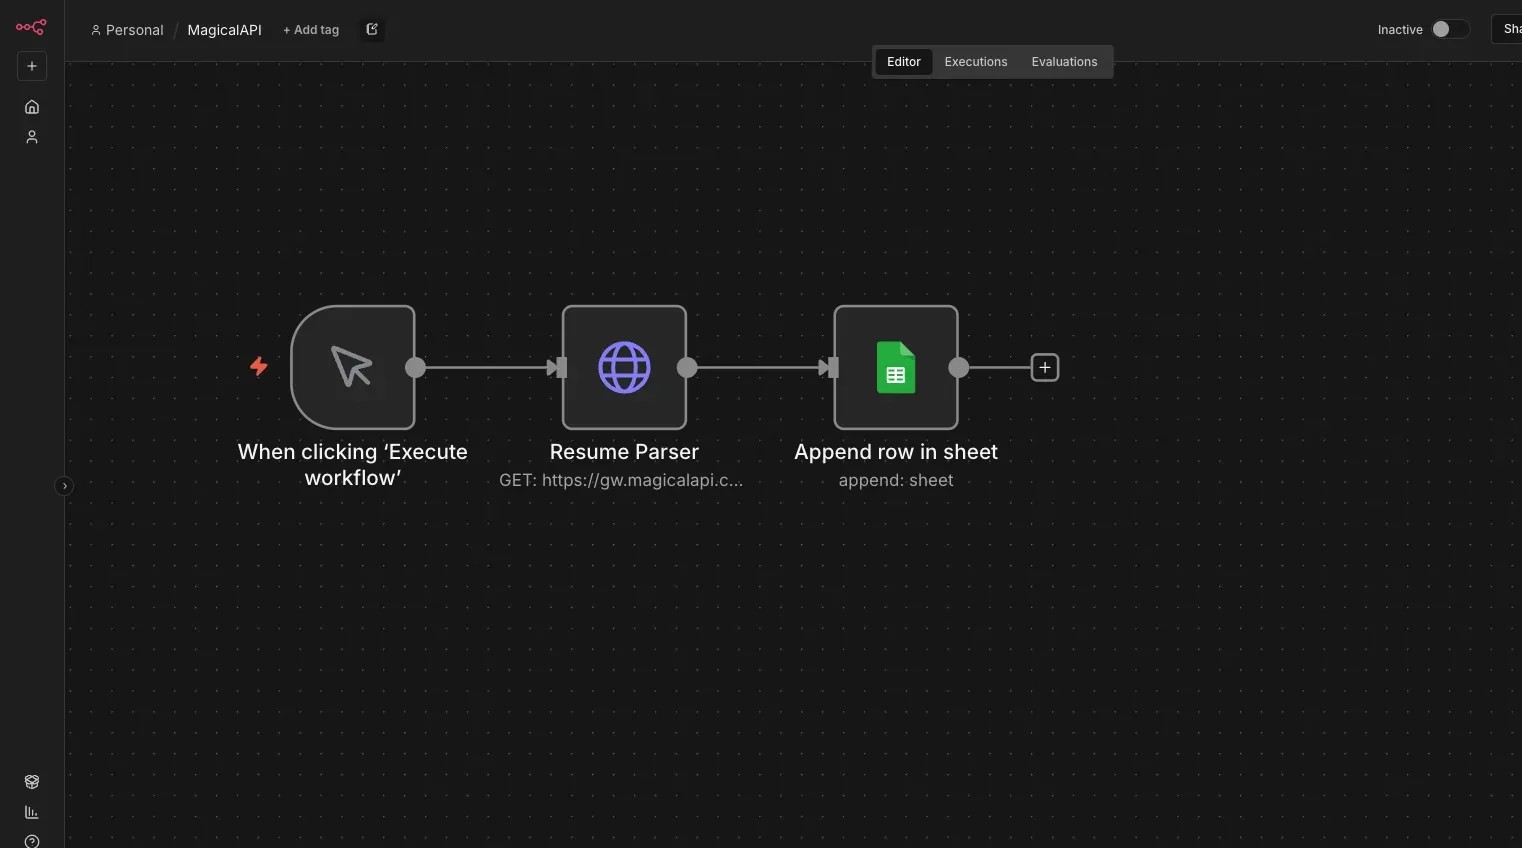The height and width of the screenshot is (848, 1522).
Task: Switch to the Evaluations tab
Action: [x=1064, y=62]
